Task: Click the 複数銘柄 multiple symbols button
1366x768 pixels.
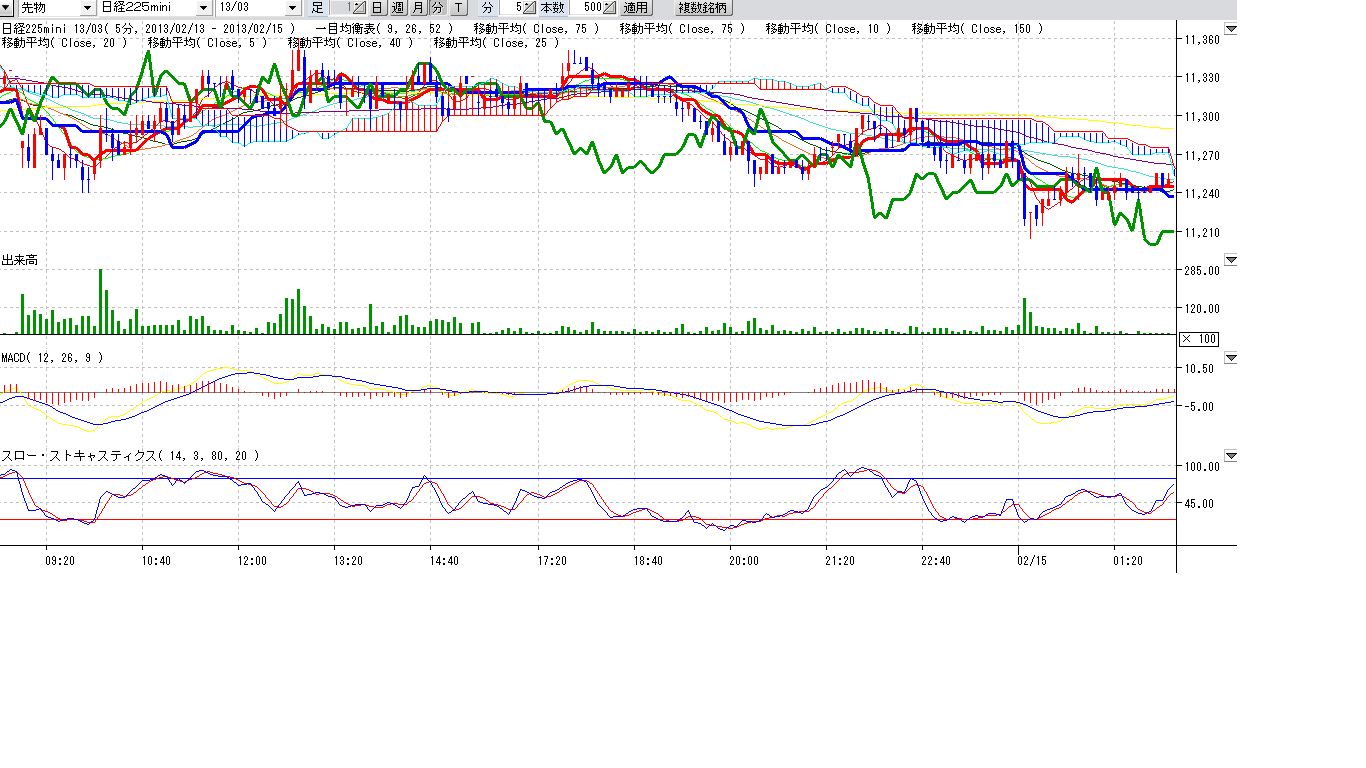Action: tap(704, 8)
